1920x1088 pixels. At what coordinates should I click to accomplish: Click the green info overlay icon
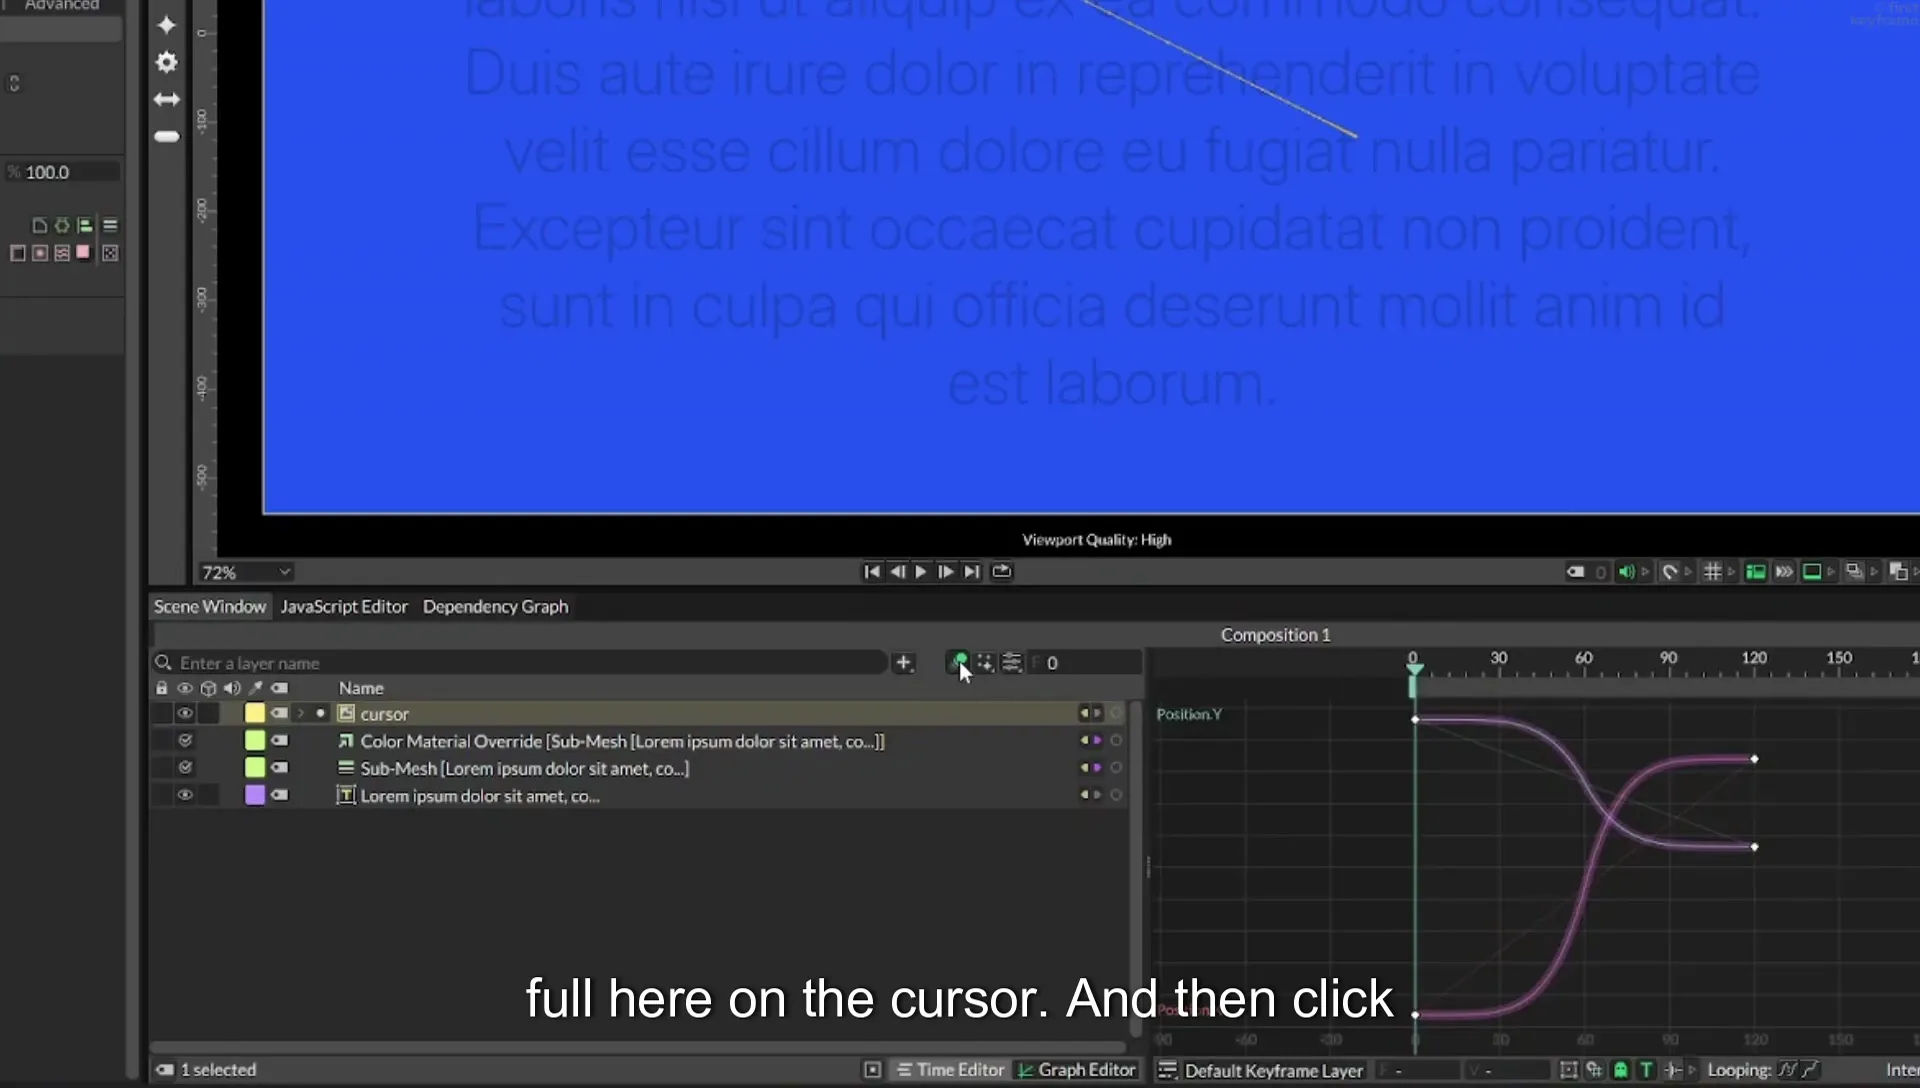[x=1755, y=572]
